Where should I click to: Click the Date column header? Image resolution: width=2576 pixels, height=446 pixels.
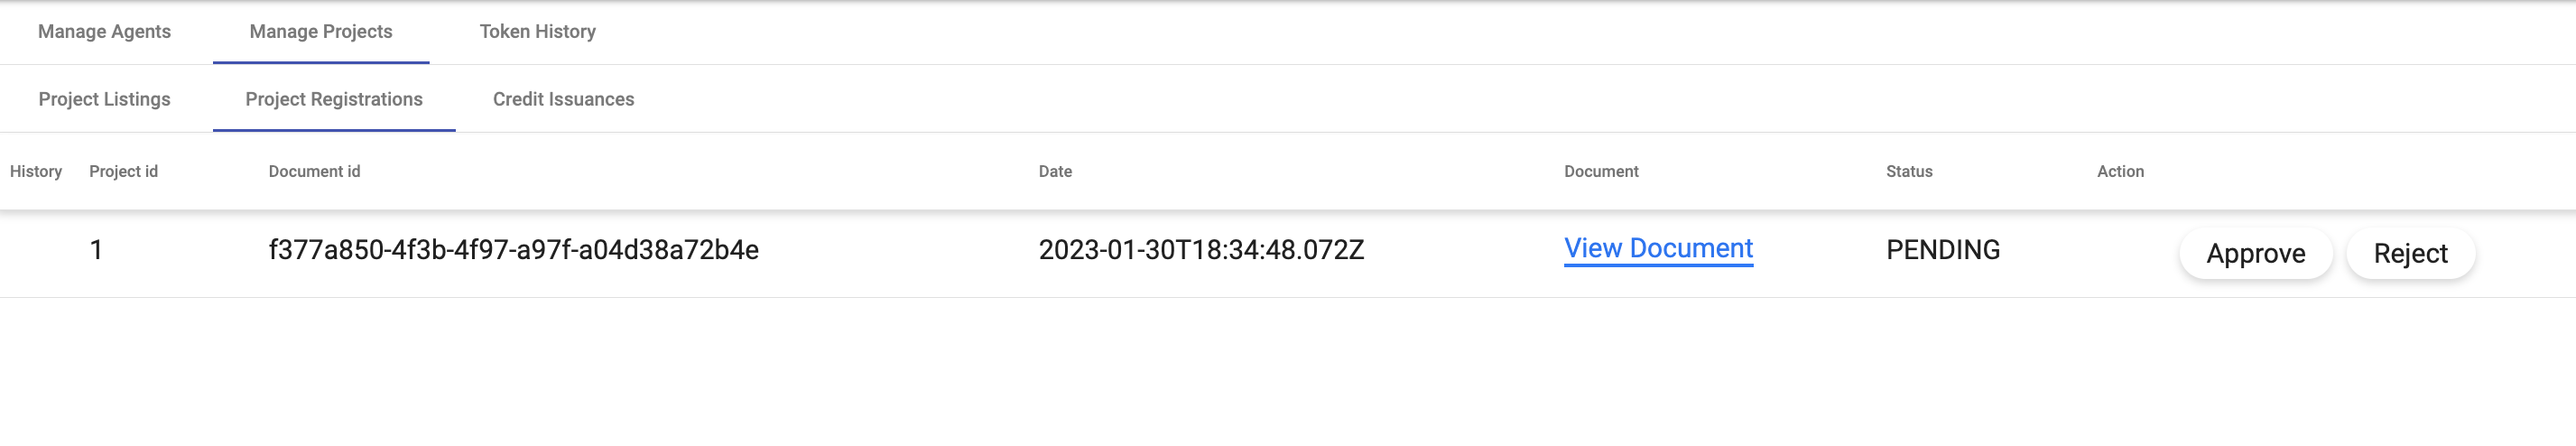[1055, 172]
